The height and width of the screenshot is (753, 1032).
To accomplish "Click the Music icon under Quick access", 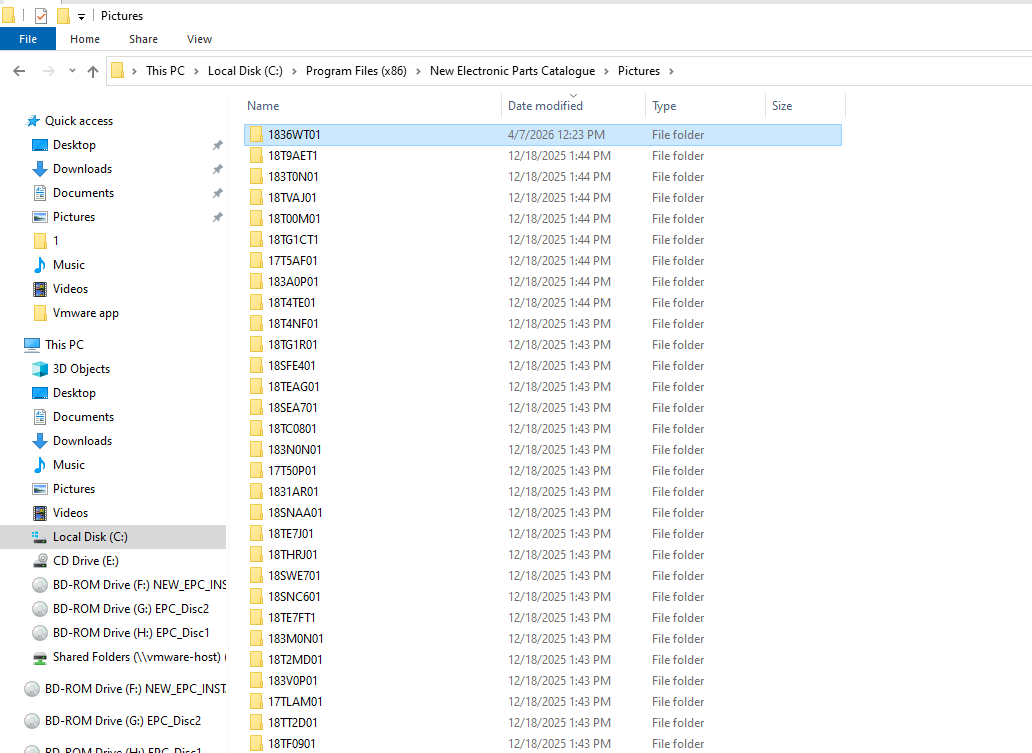I will tap(39, 265).
